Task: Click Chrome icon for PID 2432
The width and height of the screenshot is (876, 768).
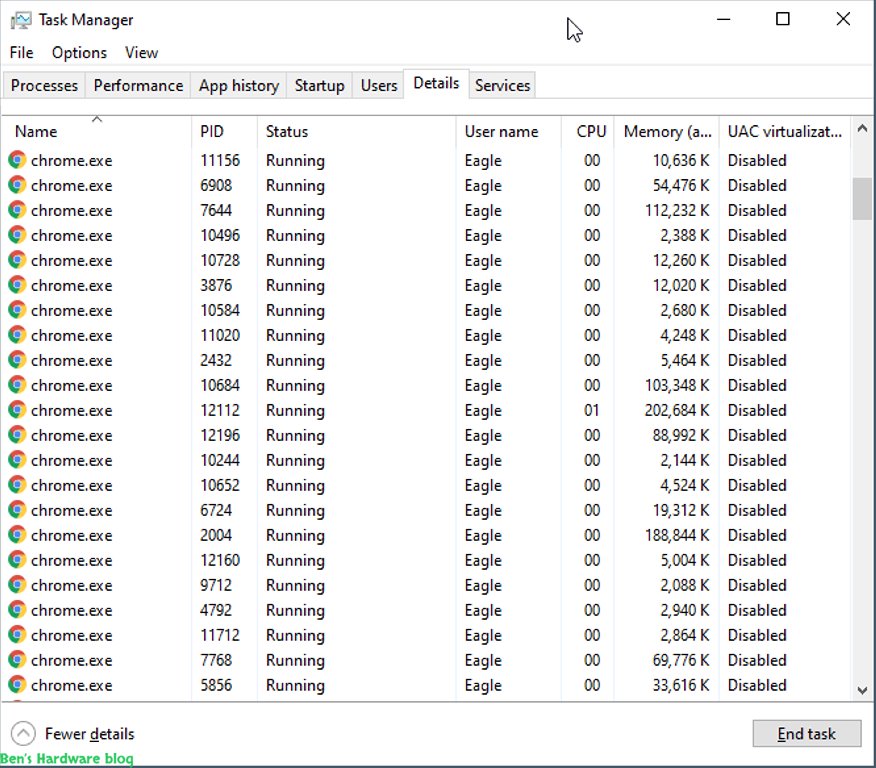Action: point(17,360)
